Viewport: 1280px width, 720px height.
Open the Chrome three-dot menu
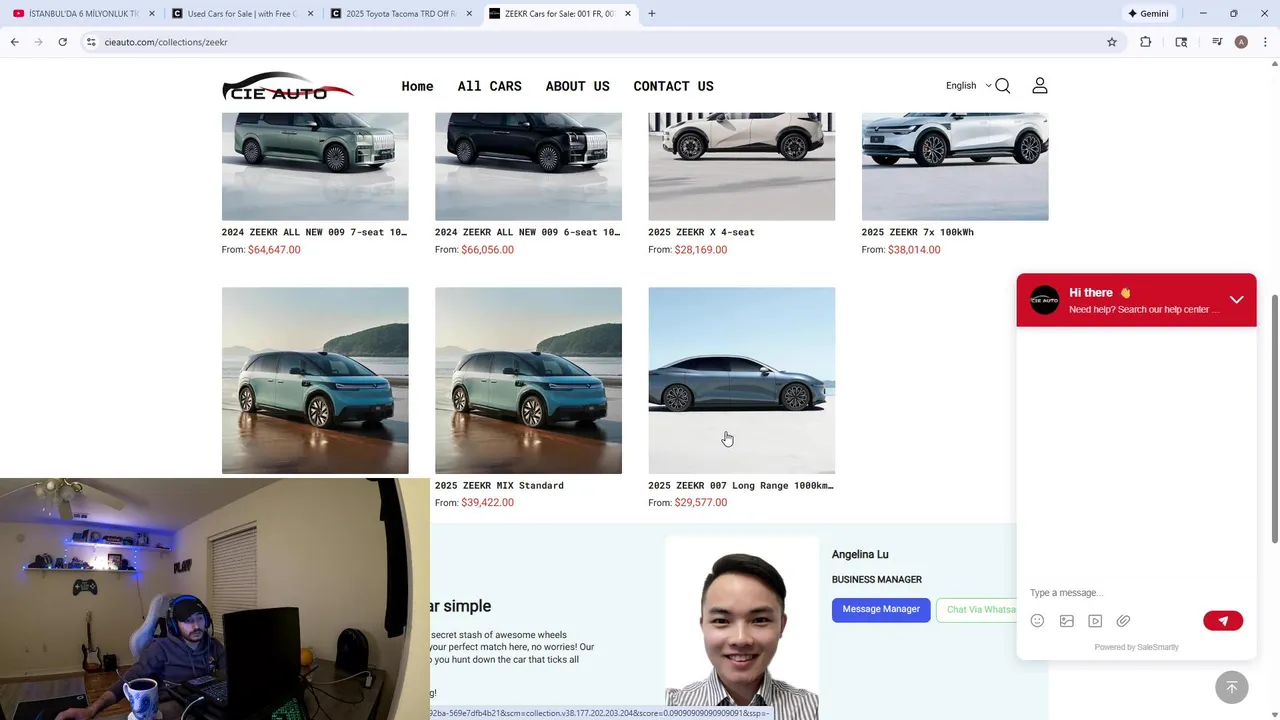(1266, 42)
